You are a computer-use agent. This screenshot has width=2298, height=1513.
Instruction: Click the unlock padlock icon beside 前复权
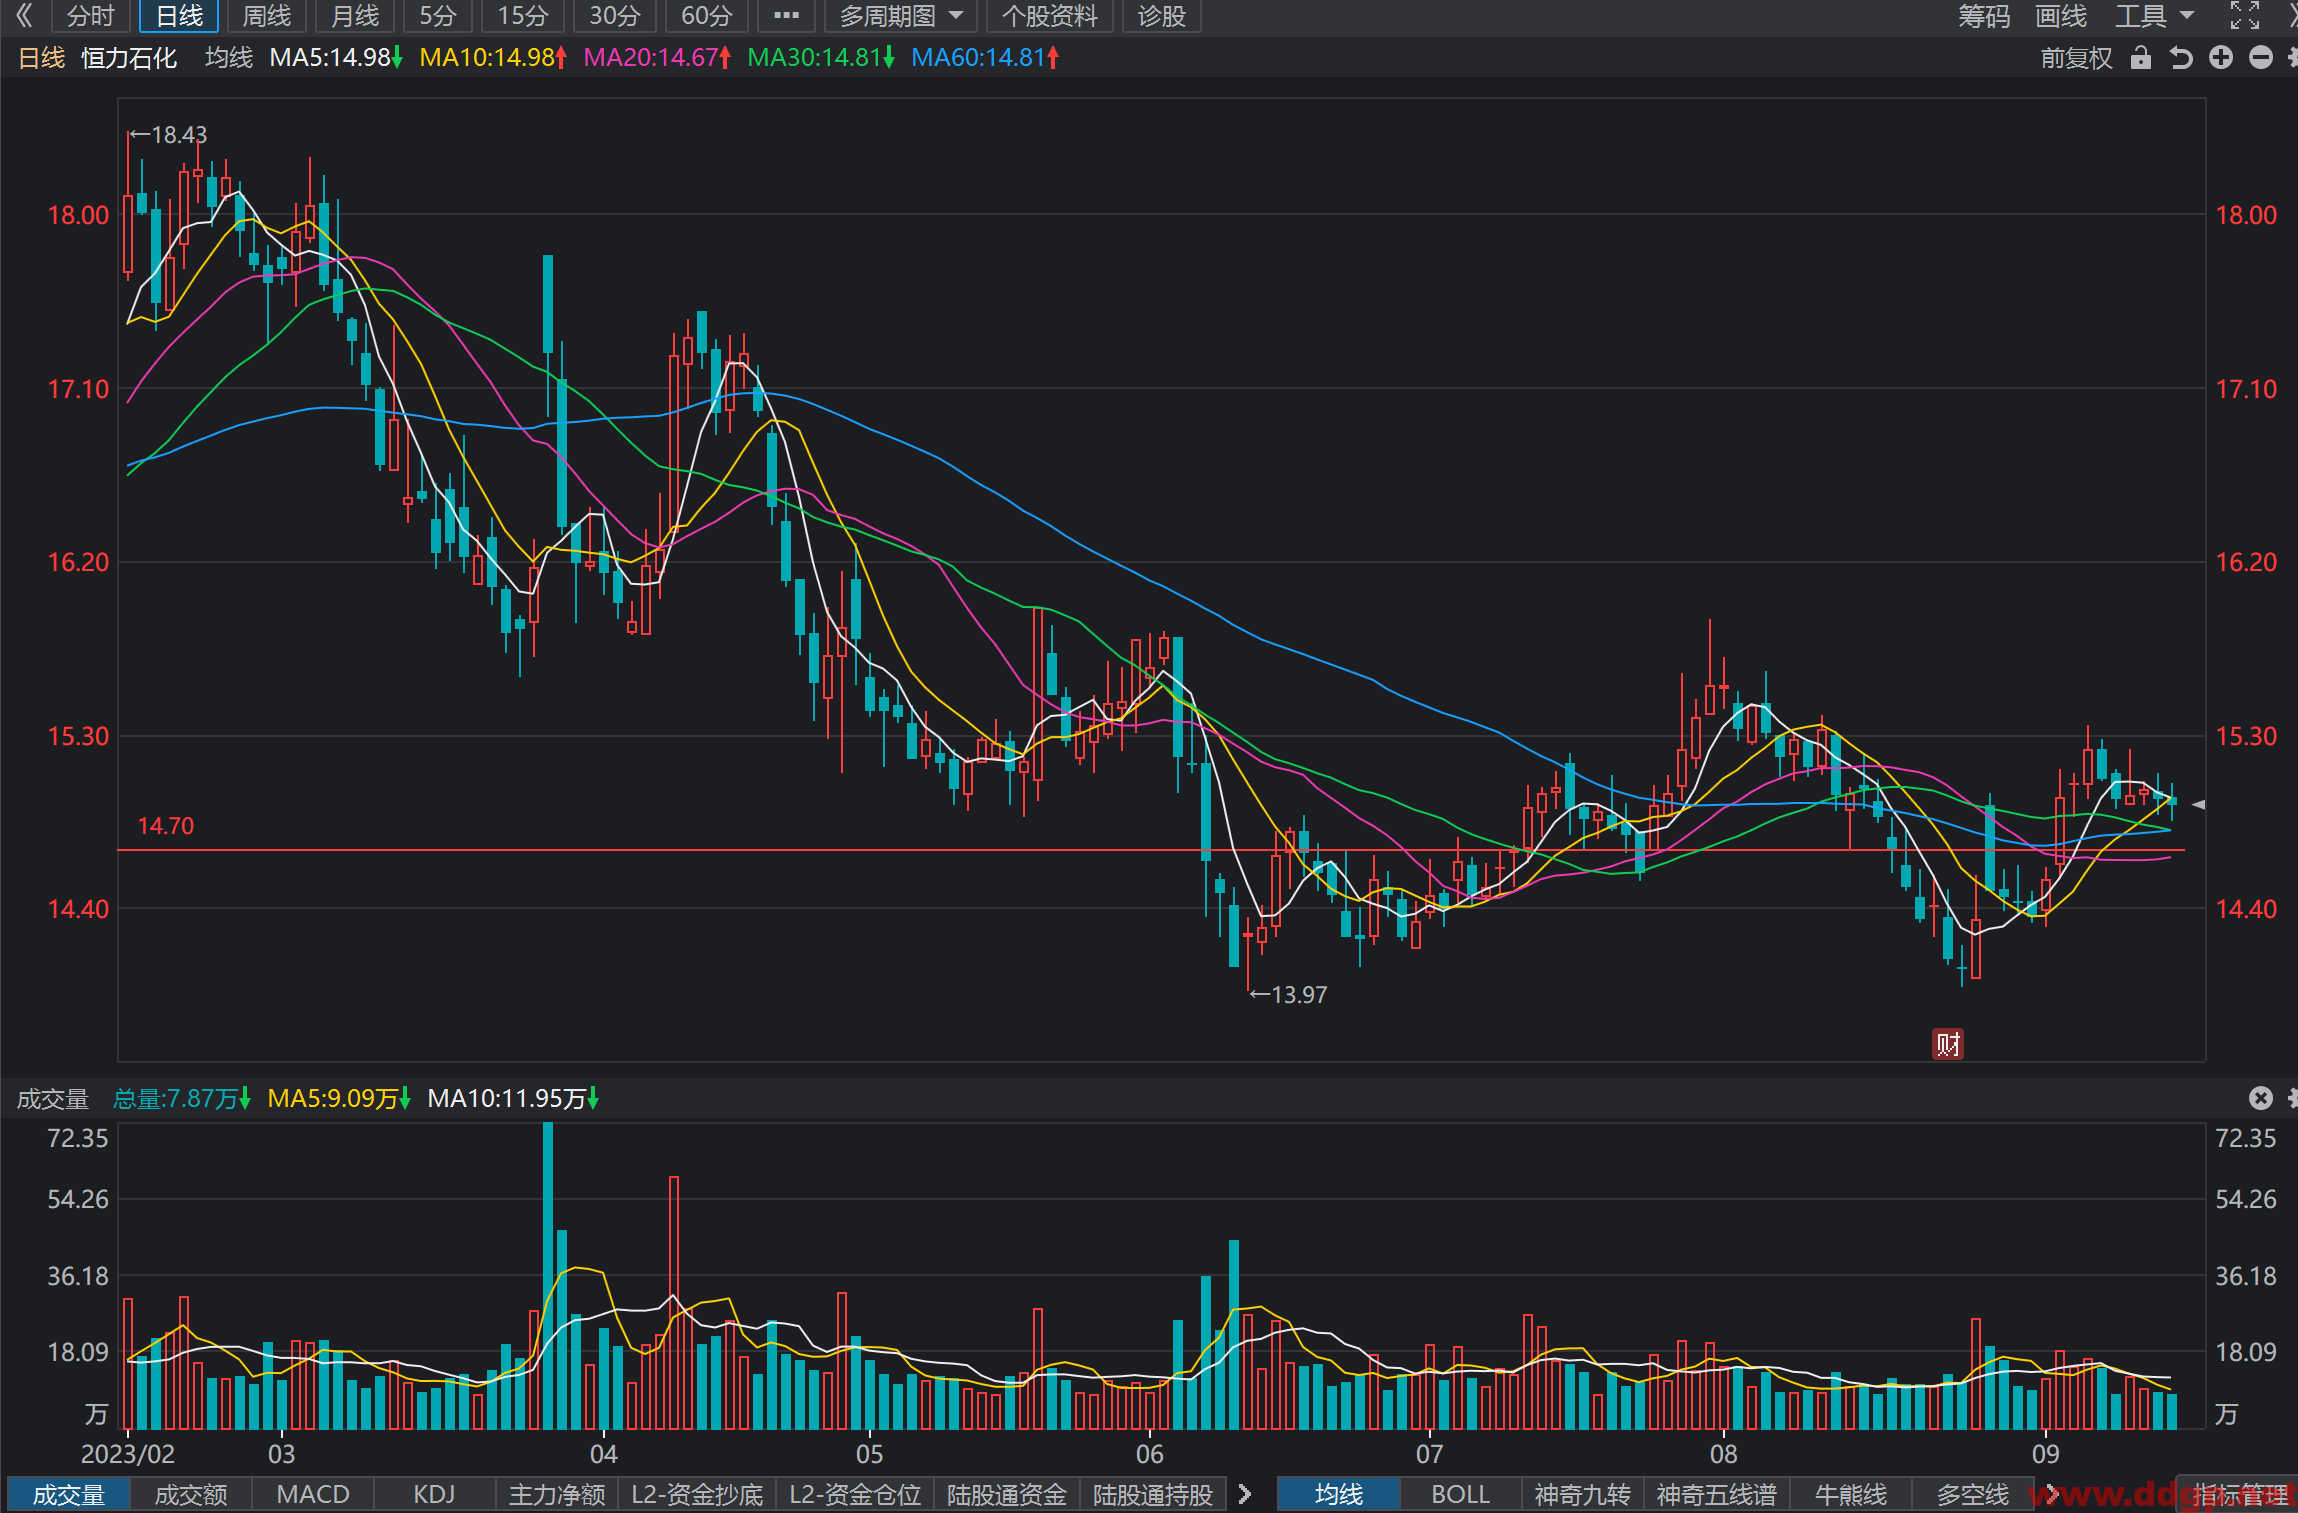click(x=2140, y=58)
